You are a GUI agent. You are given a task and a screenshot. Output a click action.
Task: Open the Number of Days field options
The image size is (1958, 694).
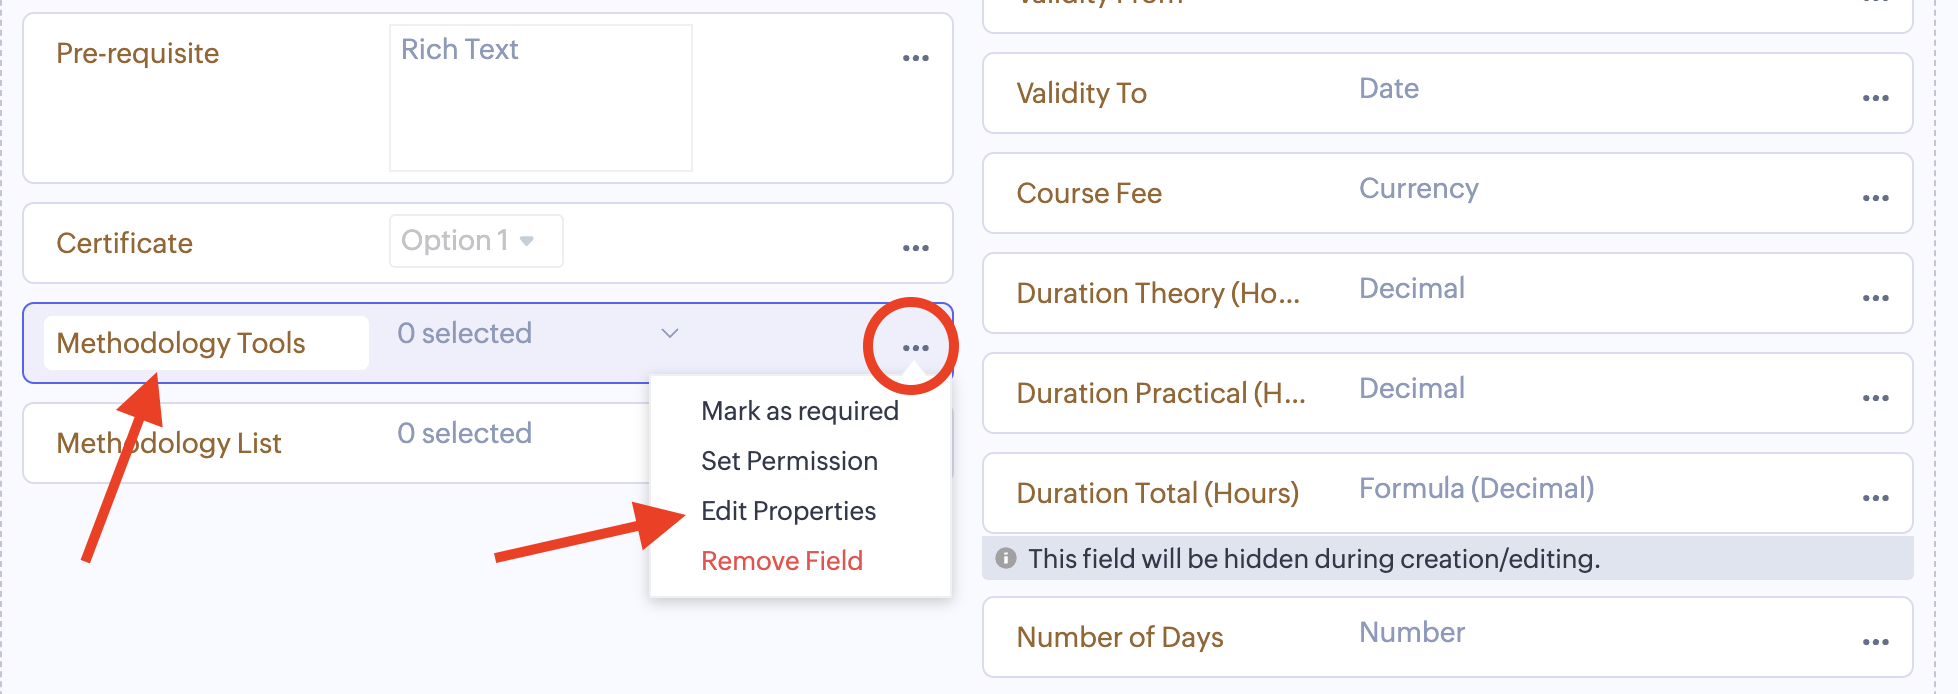[x=1875, y=642]
